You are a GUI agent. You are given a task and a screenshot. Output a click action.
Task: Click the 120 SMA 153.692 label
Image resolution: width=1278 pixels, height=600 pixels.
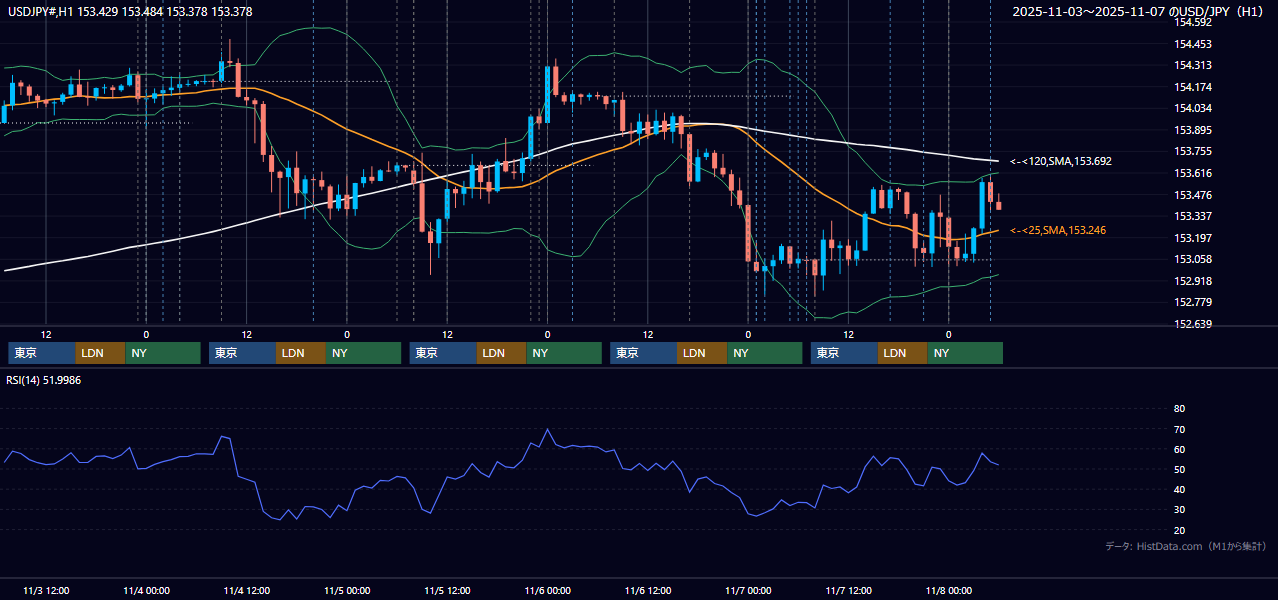click(1061, 161)
